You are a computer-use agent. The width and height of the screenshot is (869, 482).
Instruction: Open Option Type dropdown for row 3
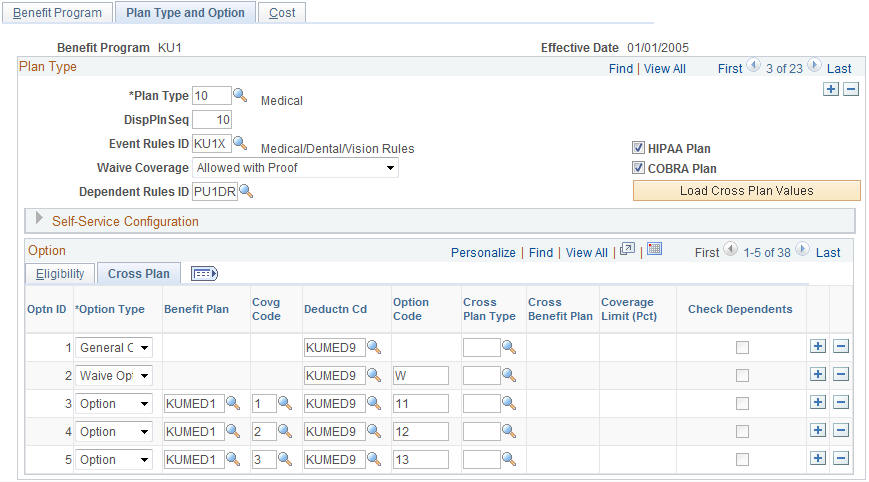click(x=114, y=404)
